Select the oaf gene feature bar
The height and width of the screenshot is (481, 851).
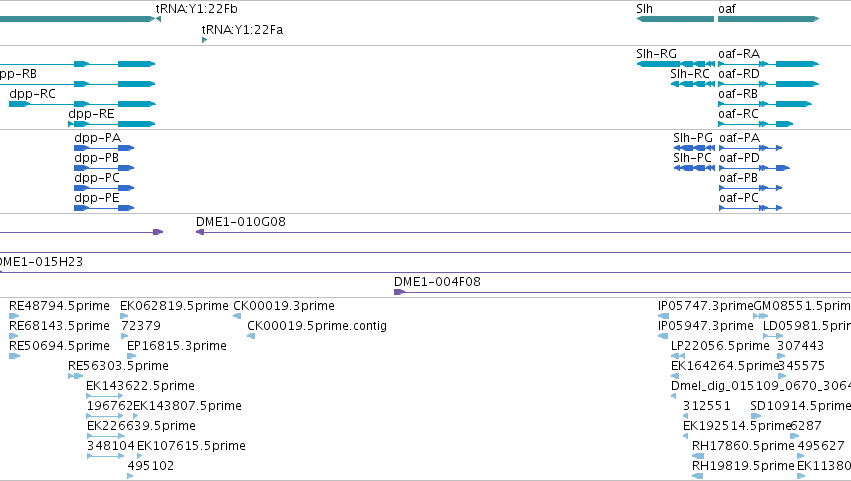(769, 19)
